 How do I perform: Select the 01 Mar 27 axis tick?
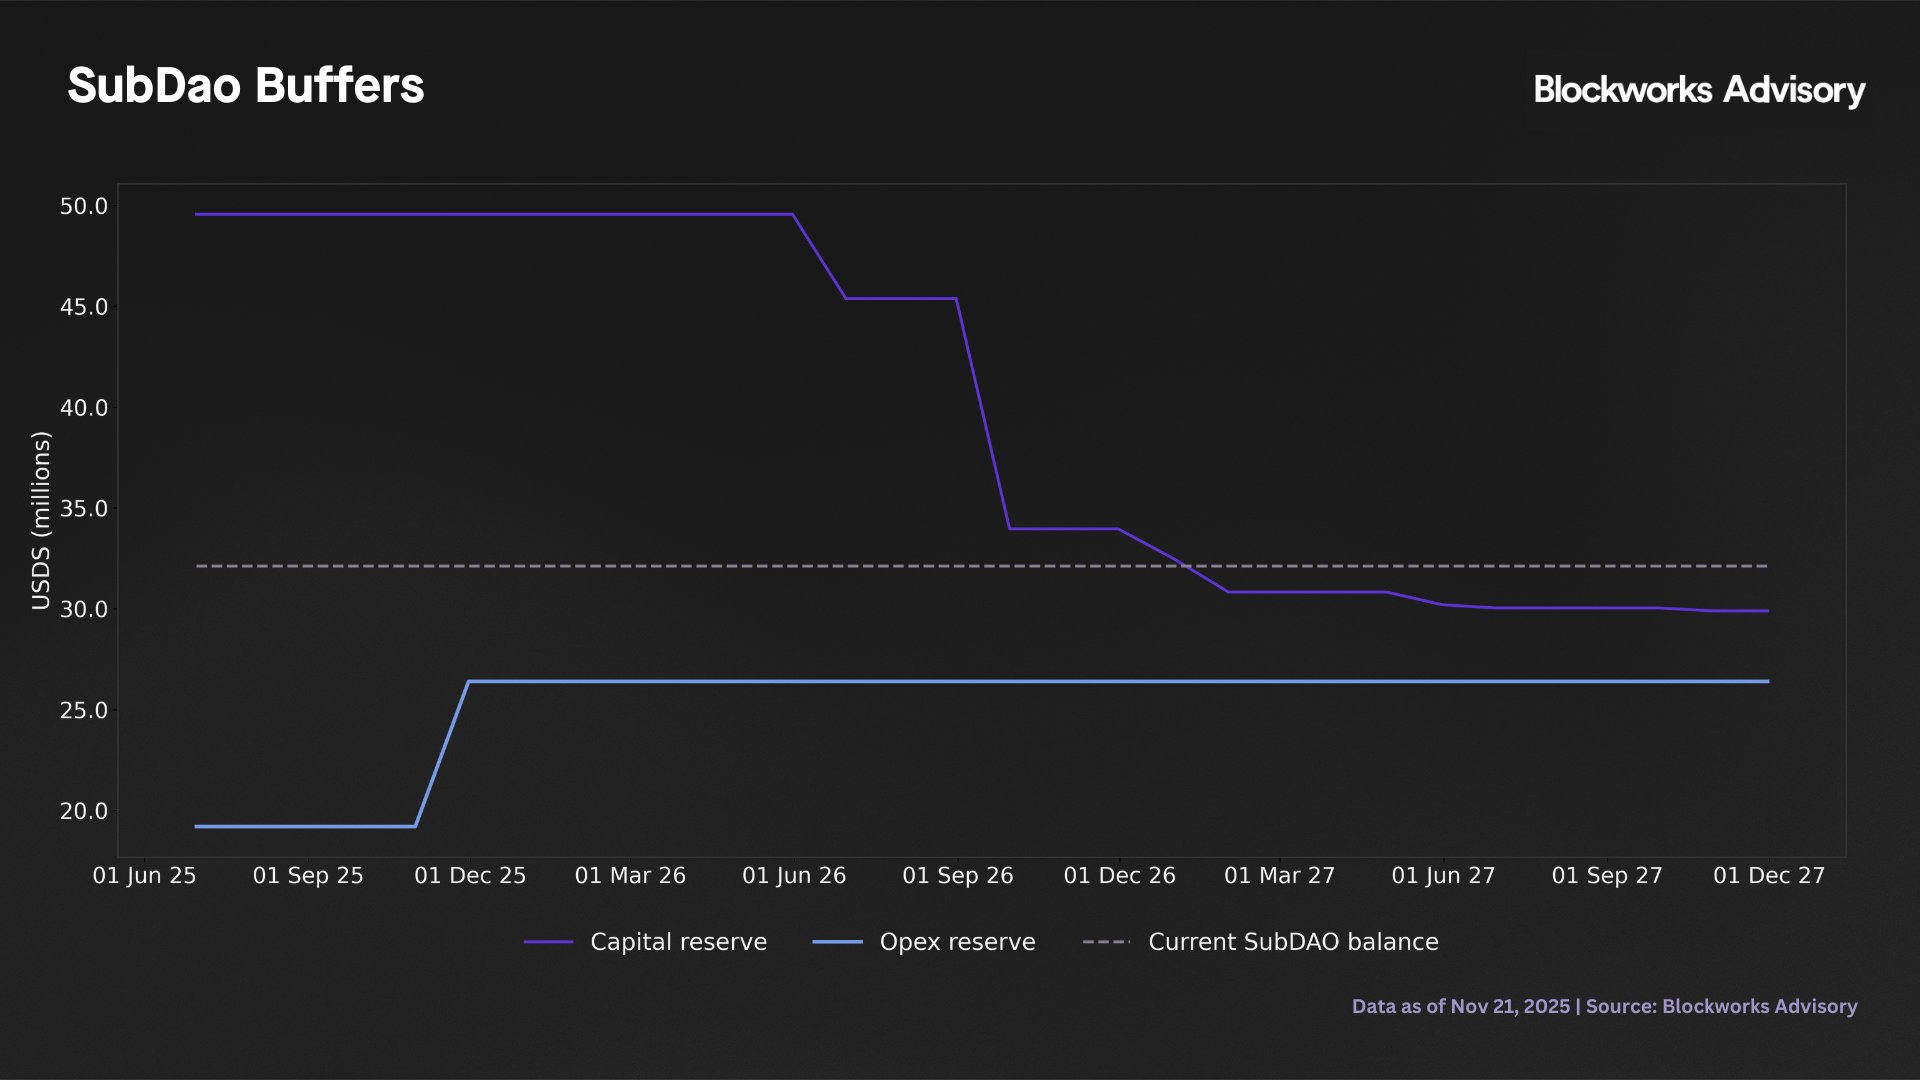point(1280,876)
